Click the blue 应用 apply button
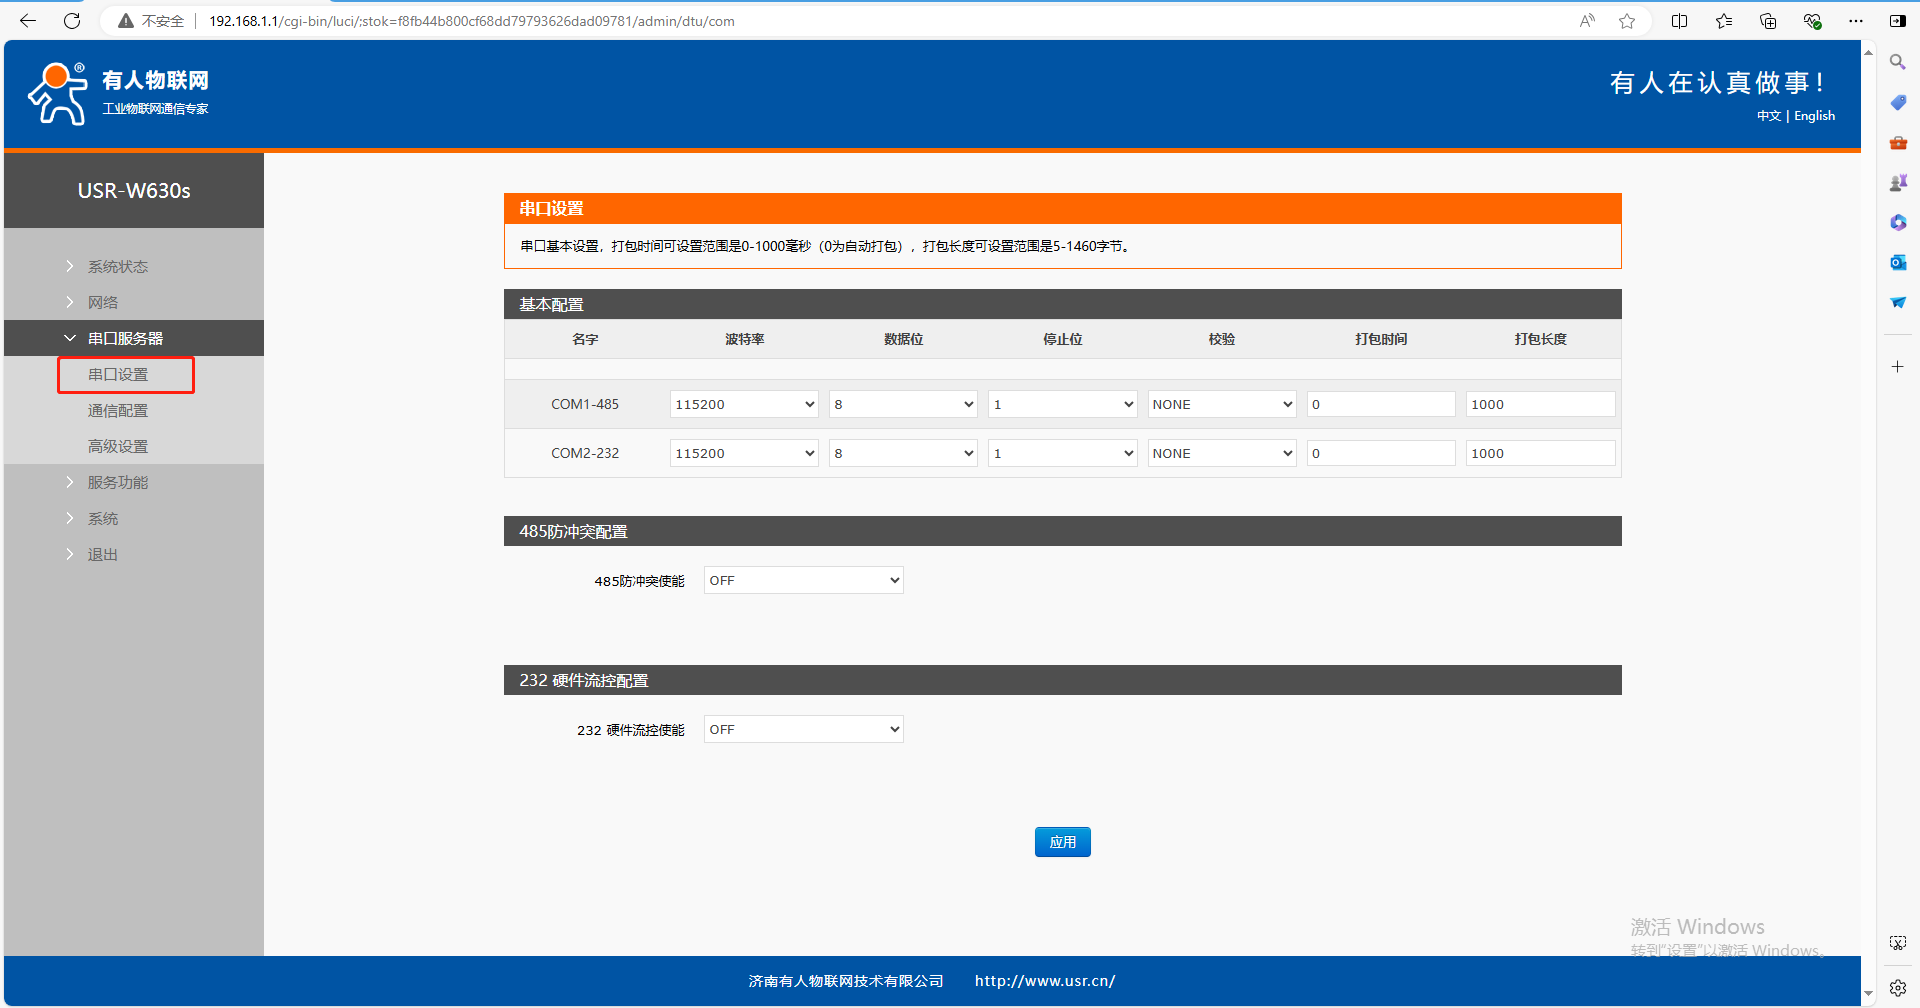 (x=1062, y=842)
